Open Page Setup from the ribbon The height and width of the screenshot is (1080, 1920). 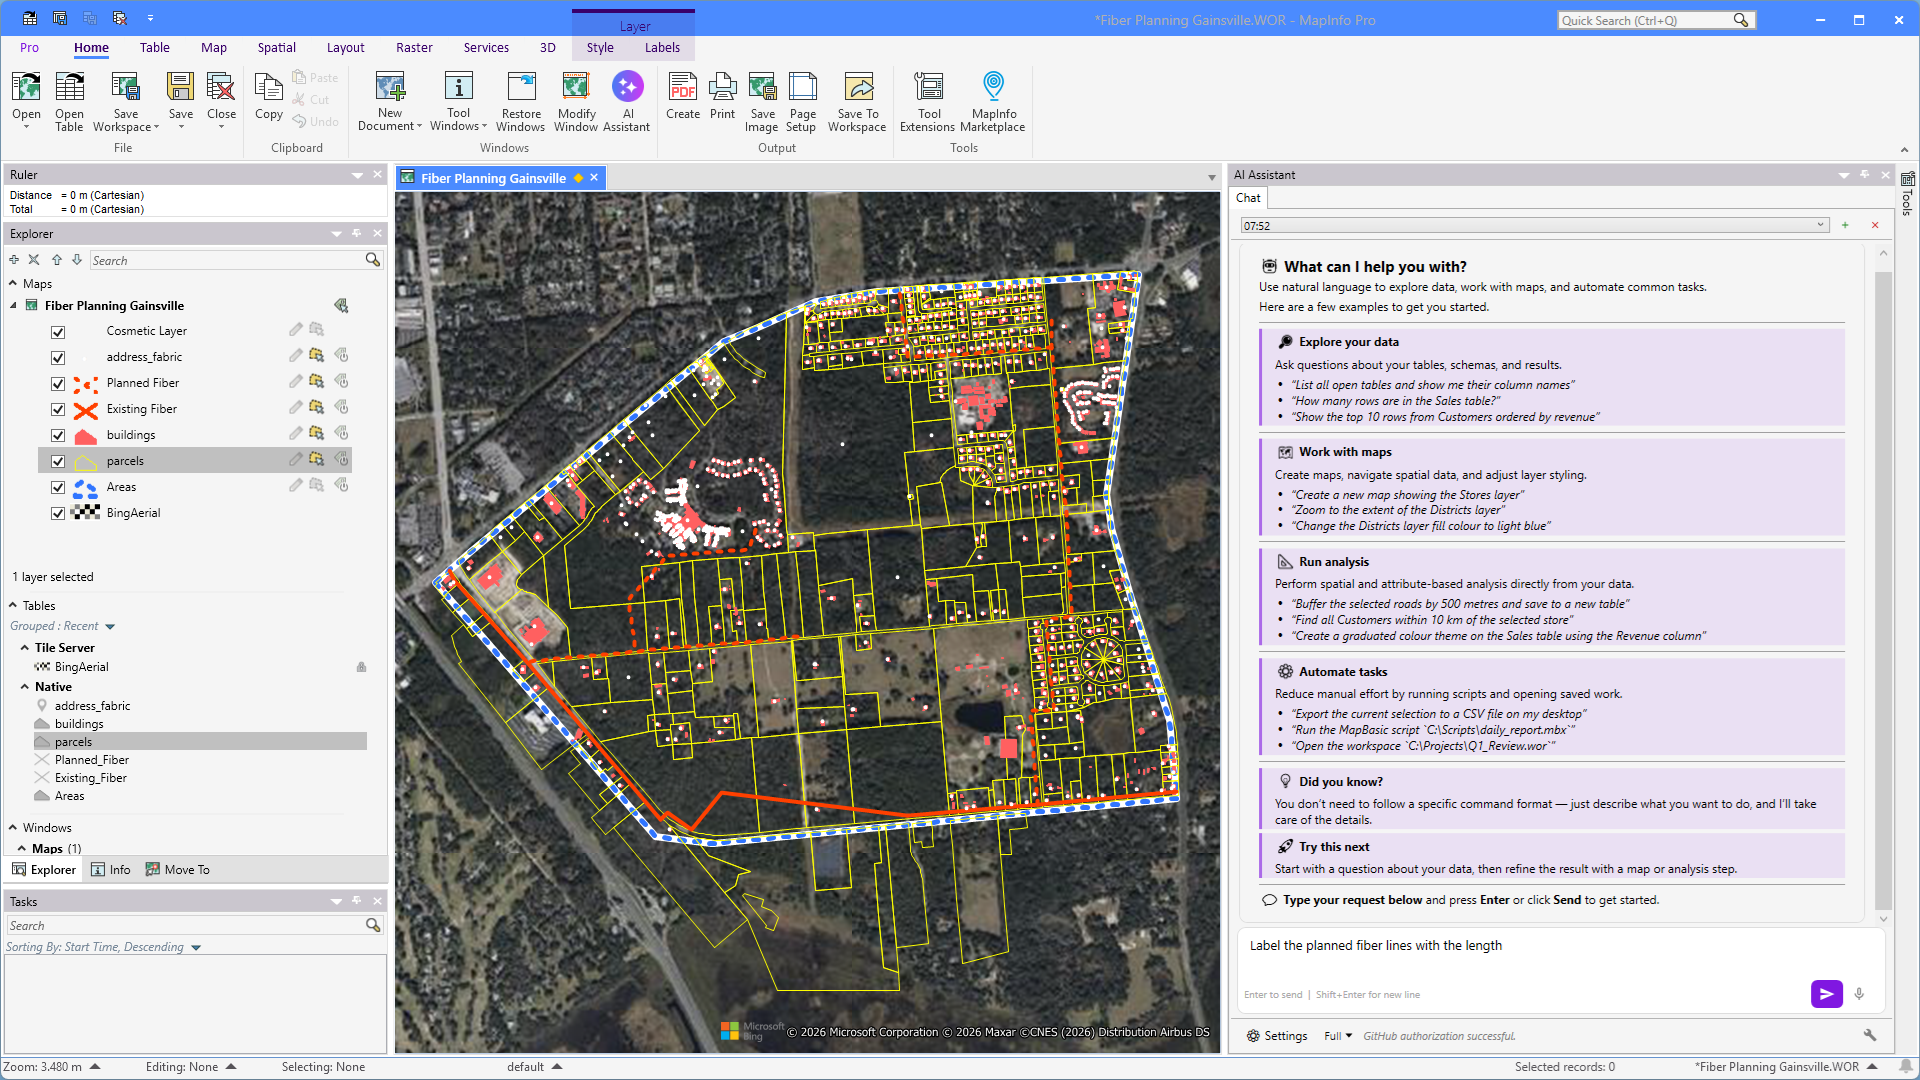(802, 101)
